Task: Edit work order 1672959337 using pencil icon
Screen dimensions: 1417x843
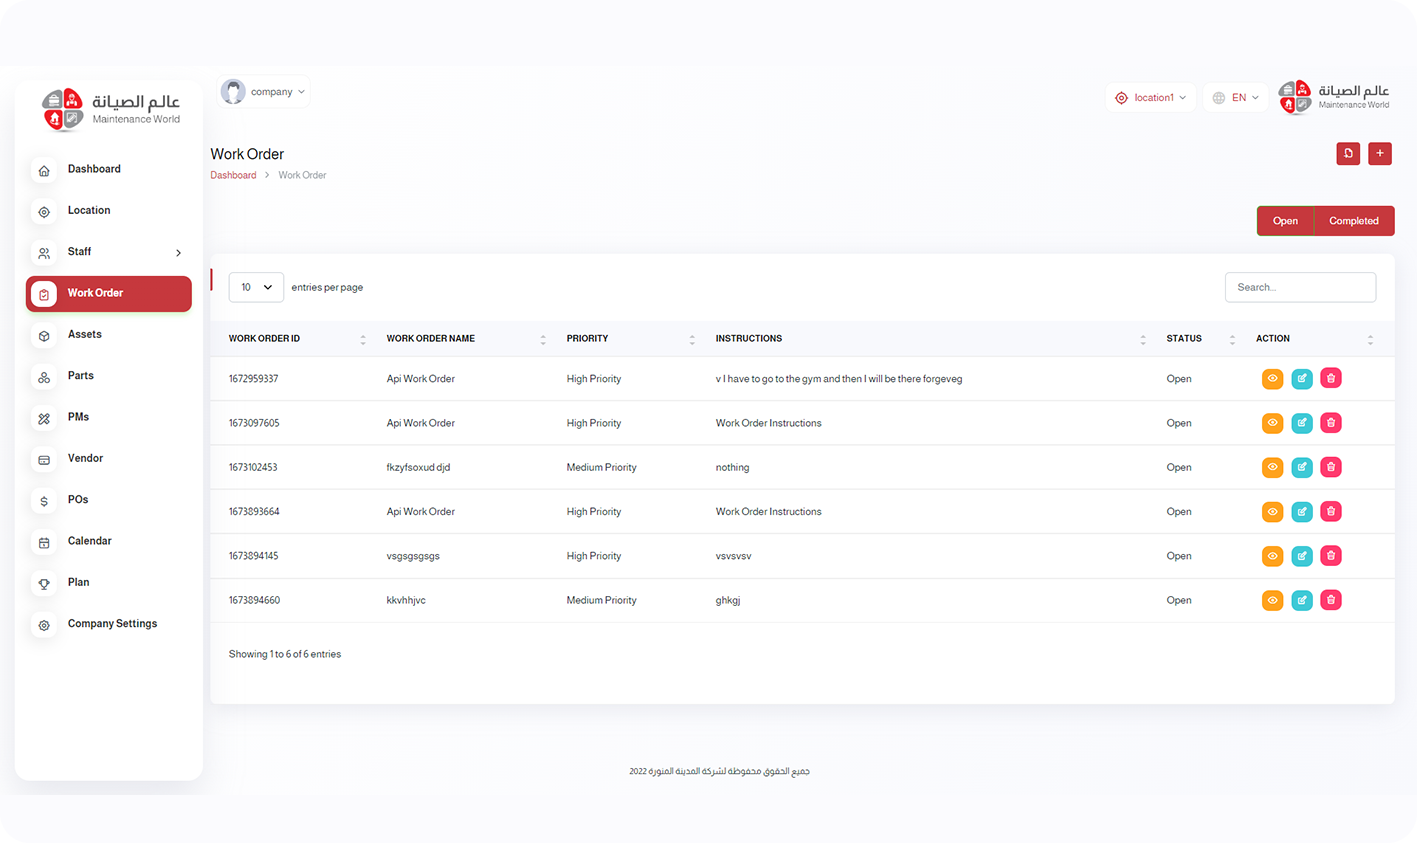Action: pos(1301,379)
